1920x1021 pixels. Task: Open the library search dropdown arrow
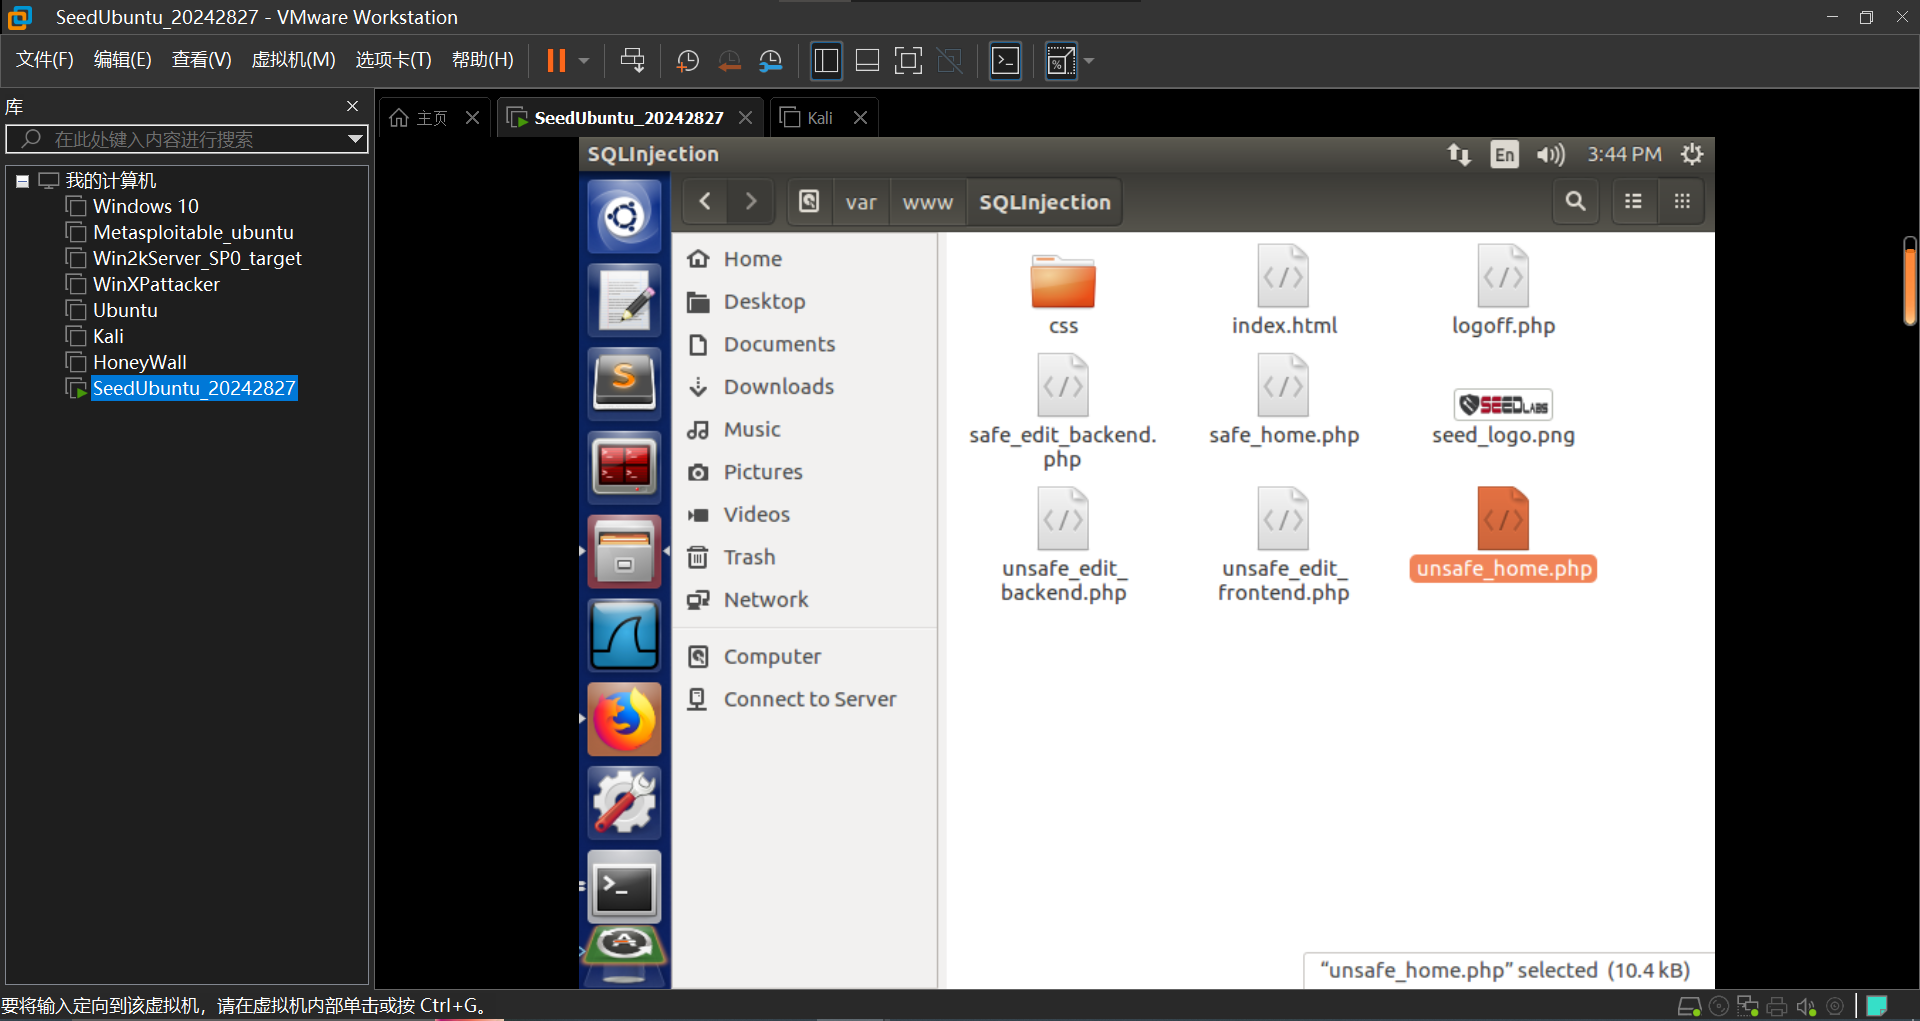355,139
